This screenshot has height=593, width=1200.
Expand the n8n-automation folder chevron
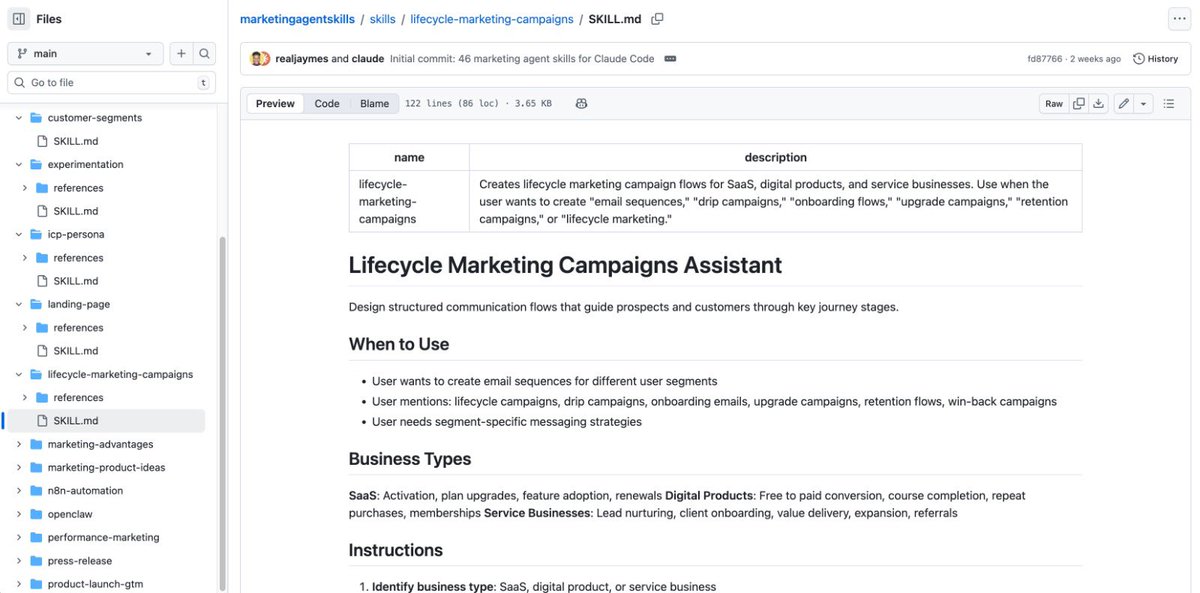[18, 491]
